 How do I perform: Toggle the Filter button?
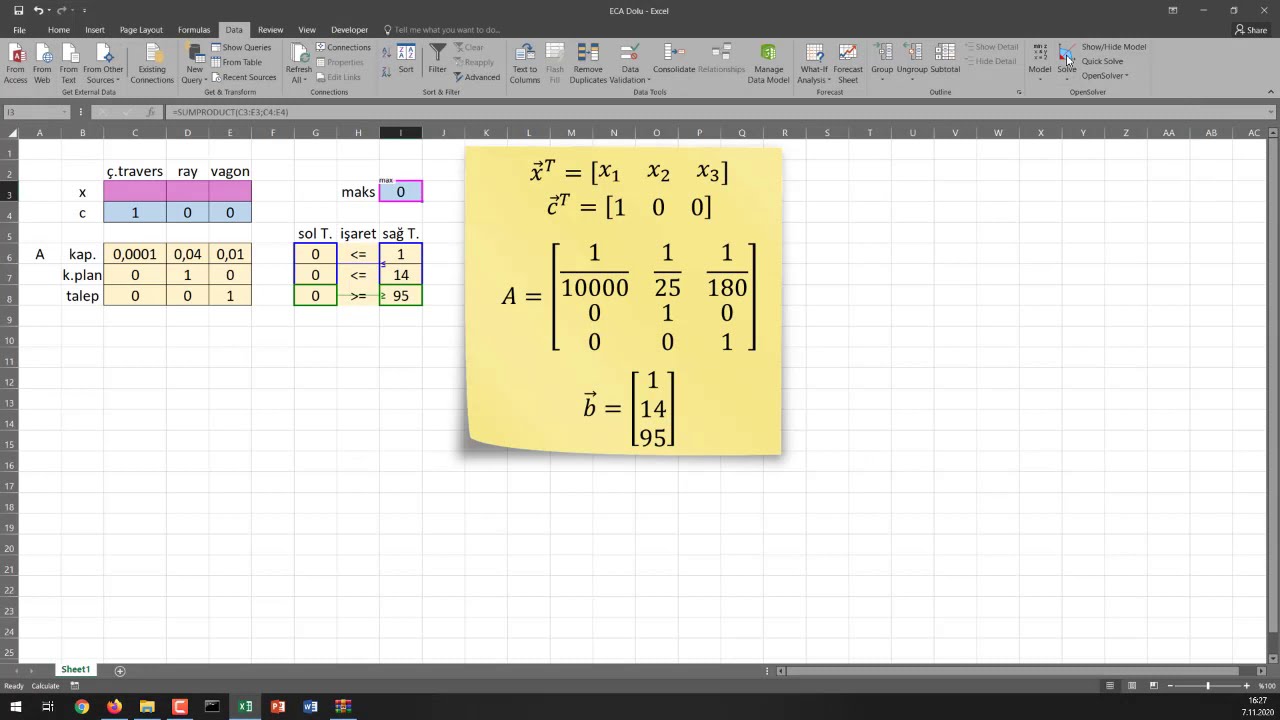click(x=437, y=59)
